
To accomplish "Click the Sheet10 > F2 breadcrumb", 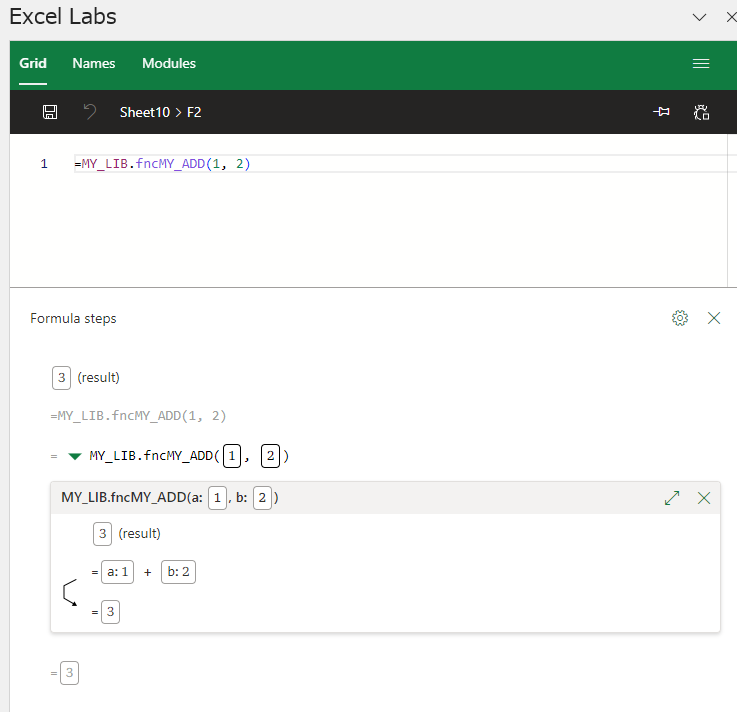I will pyautogui.click(x=160, y=112).
